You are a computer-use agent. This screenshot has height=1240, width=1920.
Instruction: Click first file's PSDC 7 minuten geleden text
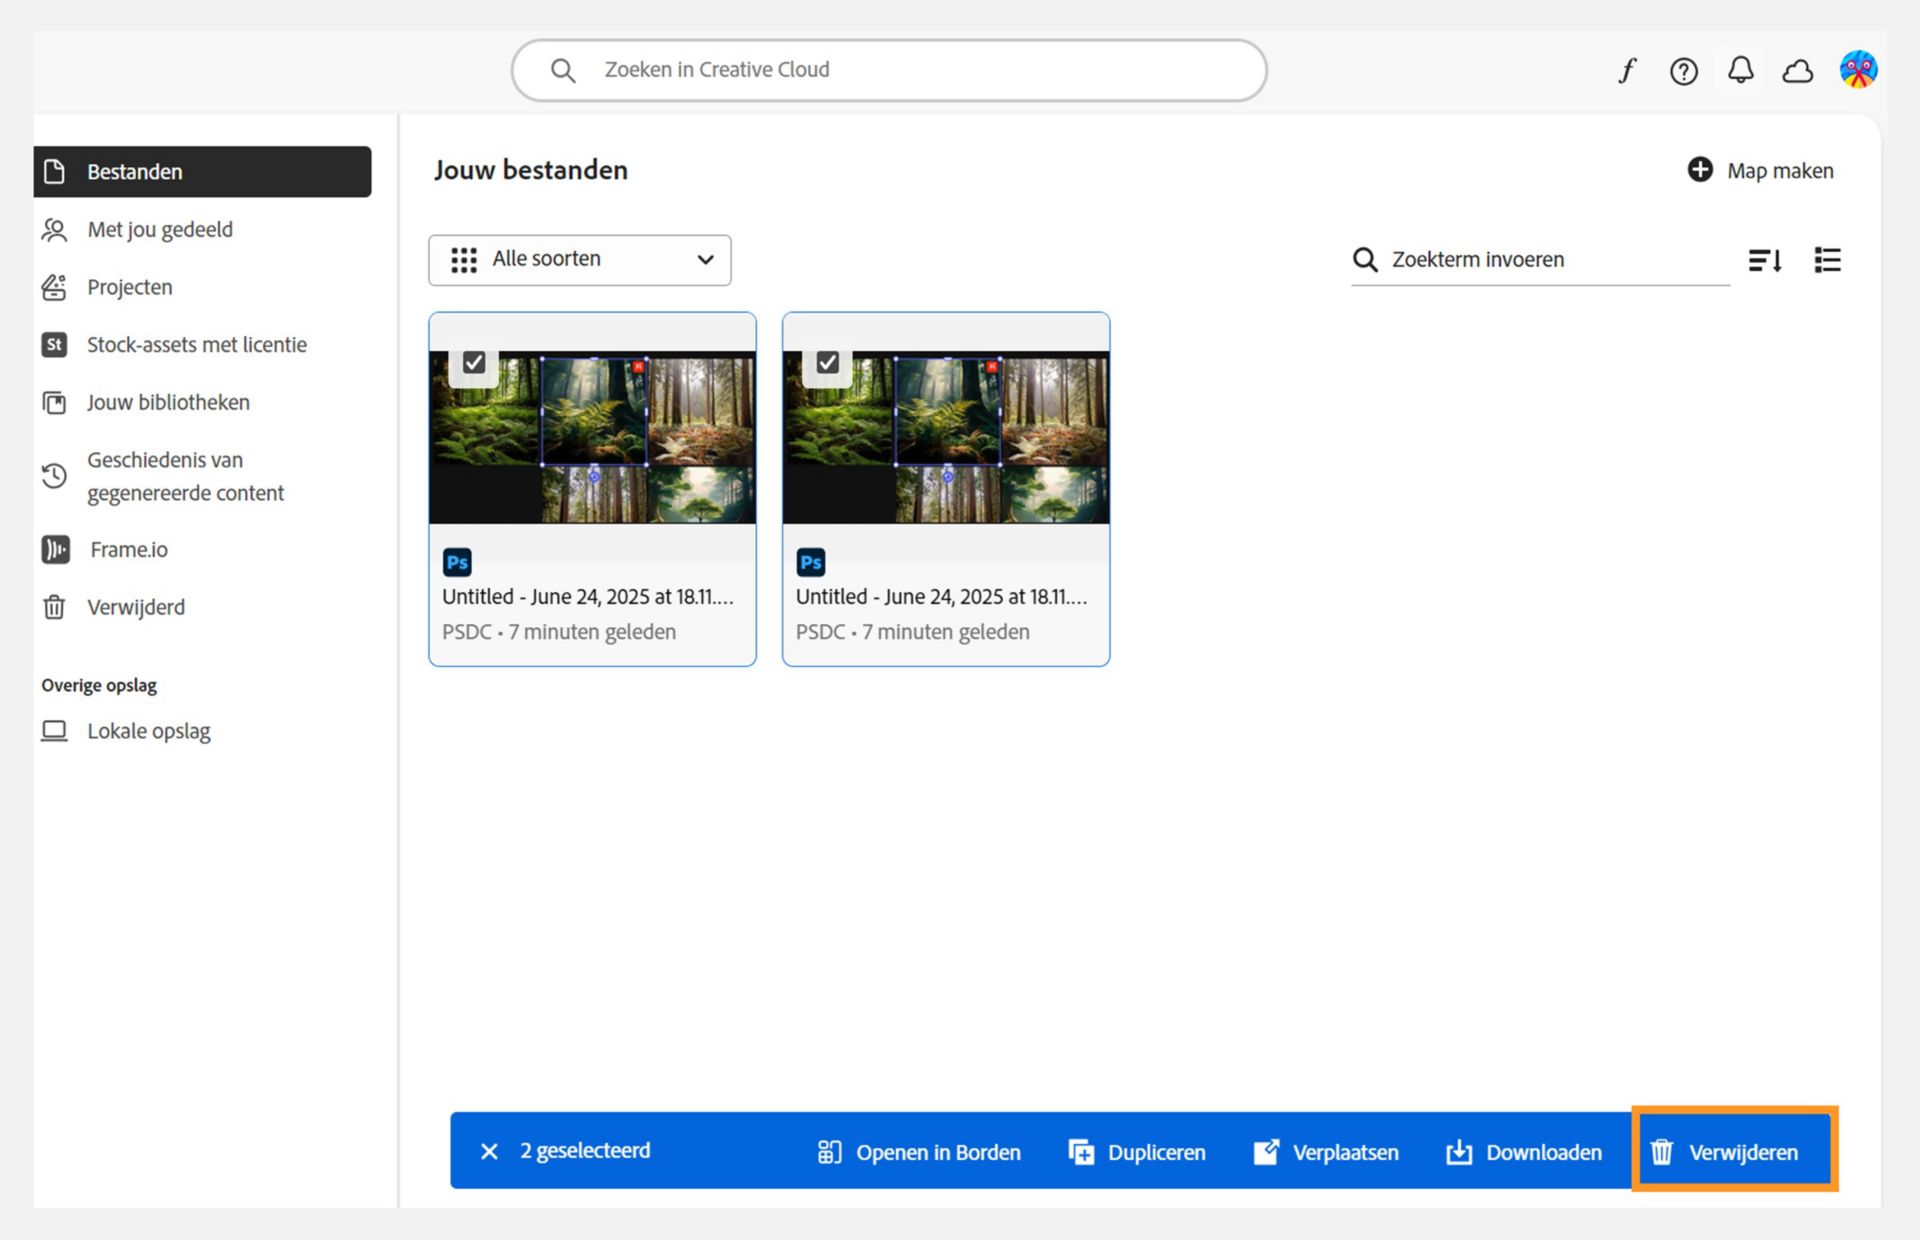[x=559, y=632]
